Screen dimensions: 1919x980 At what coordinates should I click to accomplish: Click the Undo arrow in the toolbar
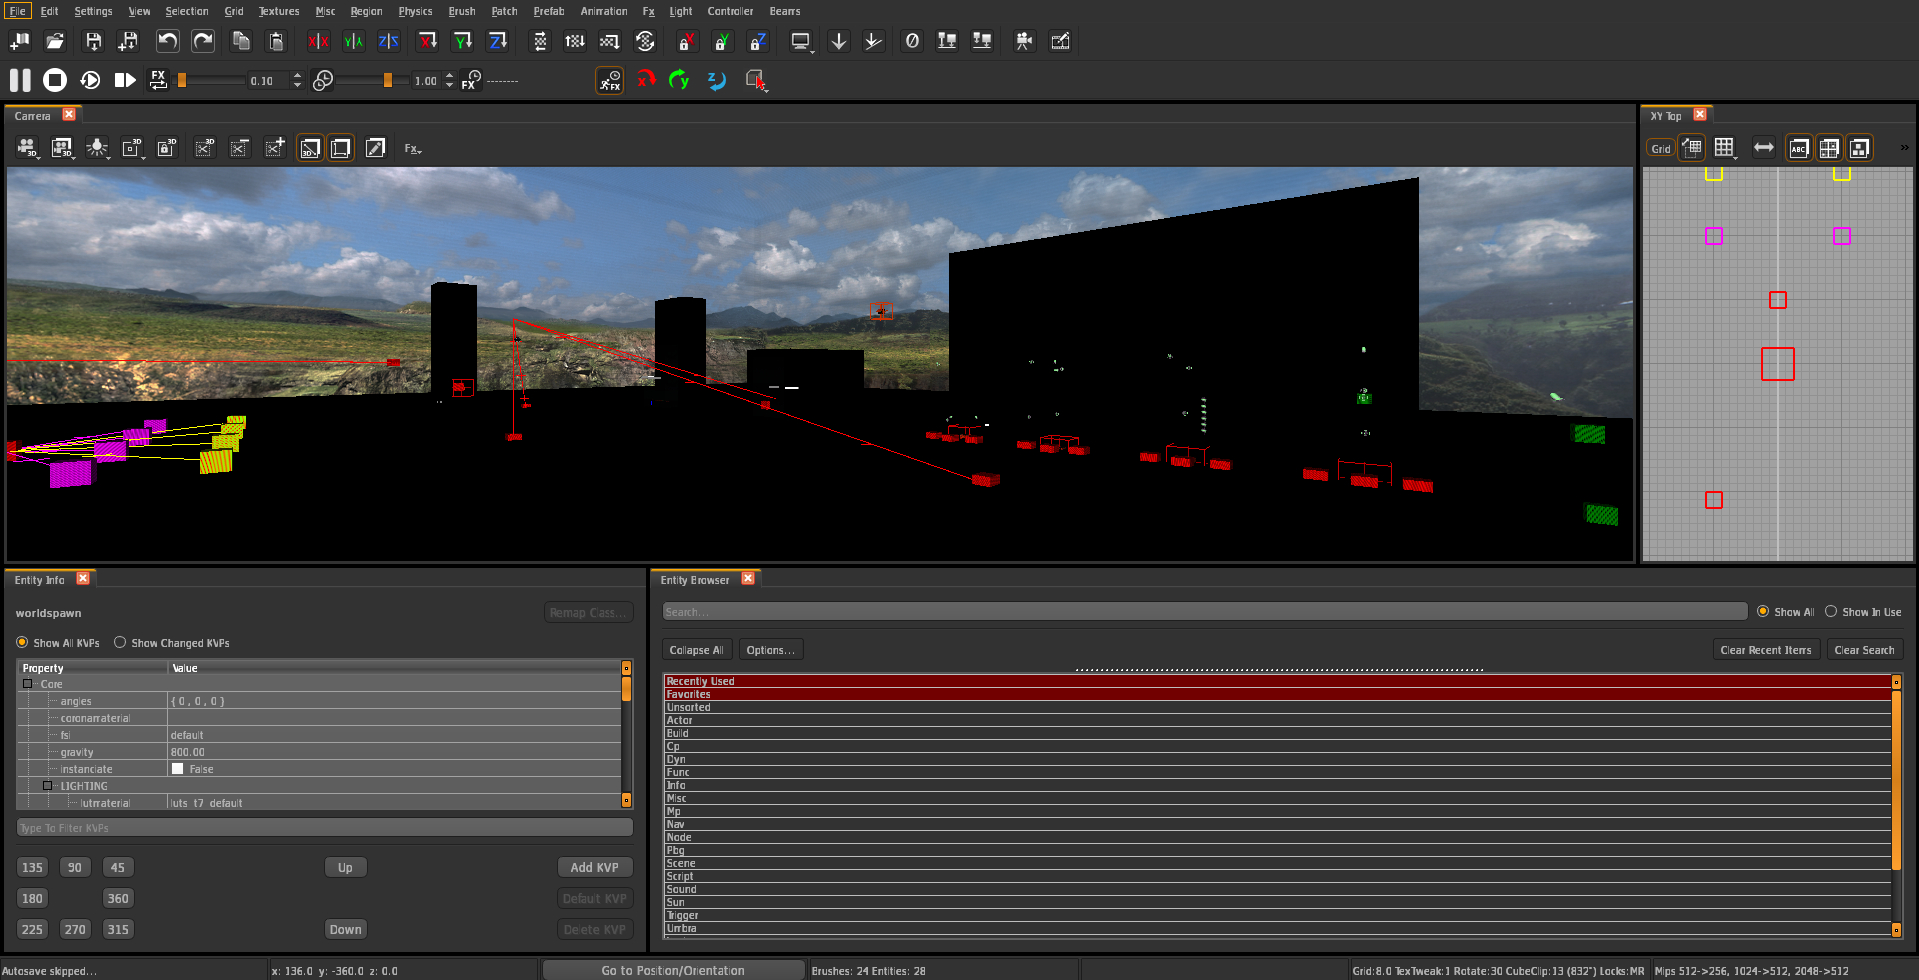point(167,41)
